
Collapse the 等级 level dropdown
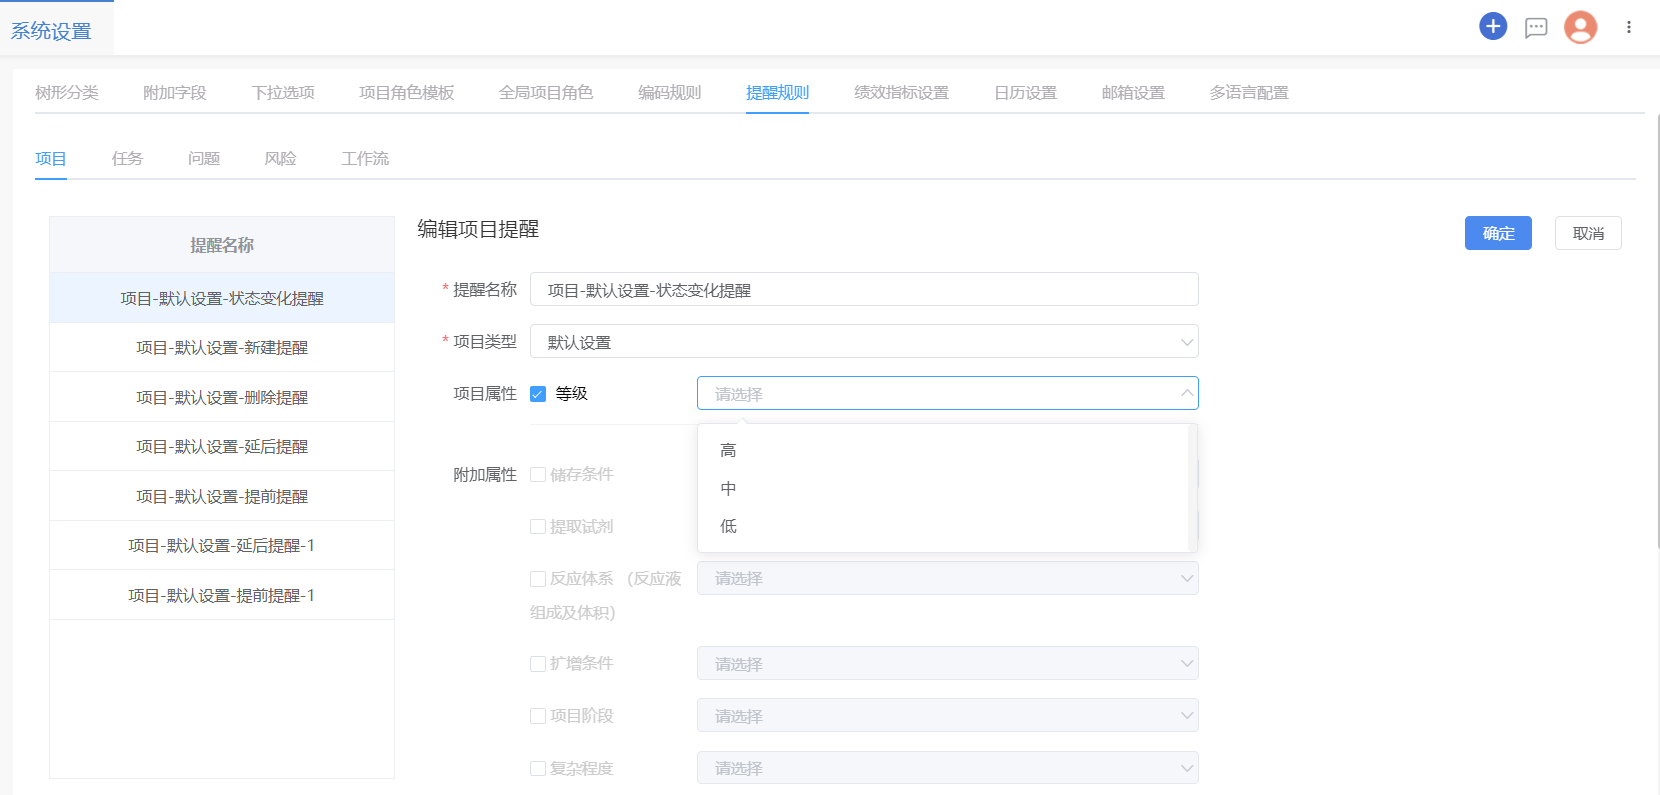click(1186, 394)
